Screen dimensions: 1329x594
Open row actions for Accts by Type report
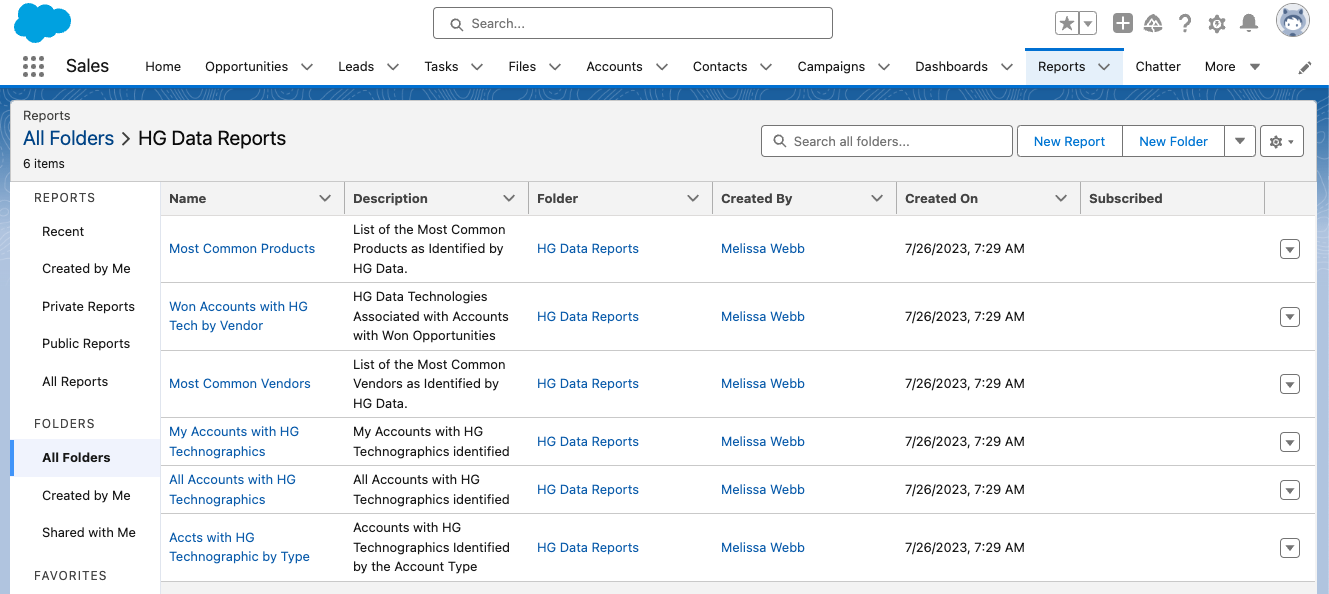tap(1290, 548)
